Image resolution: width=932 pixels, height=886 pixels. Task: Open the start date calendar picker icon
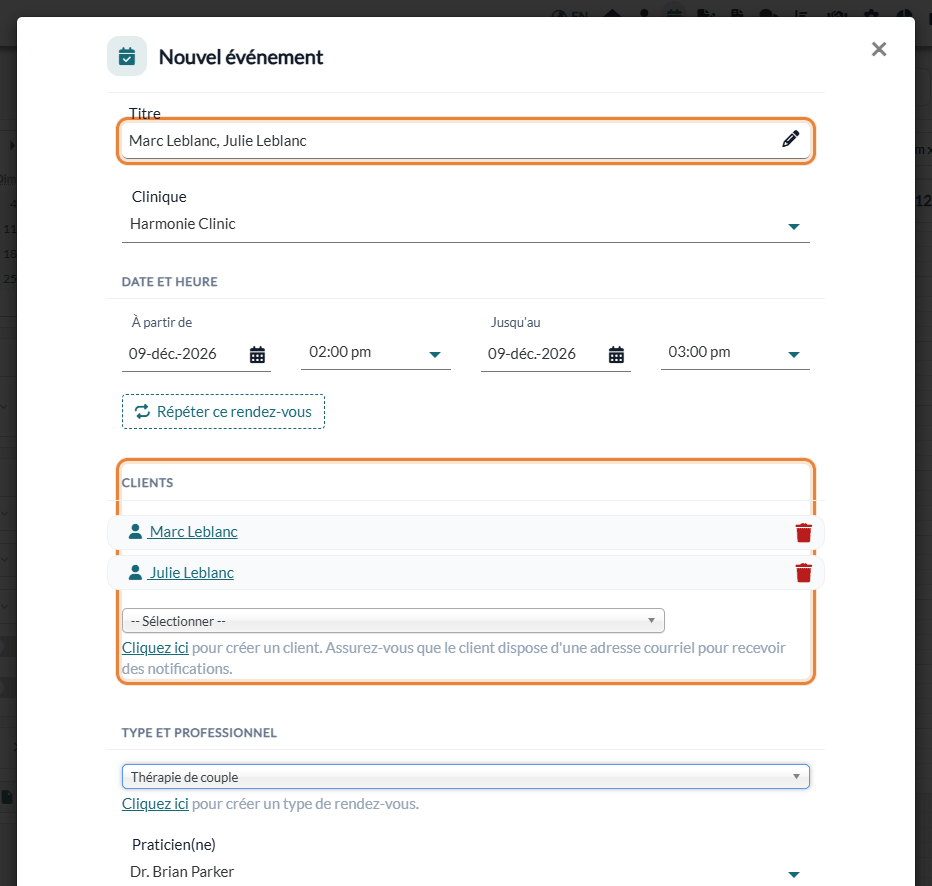point(257,355)
